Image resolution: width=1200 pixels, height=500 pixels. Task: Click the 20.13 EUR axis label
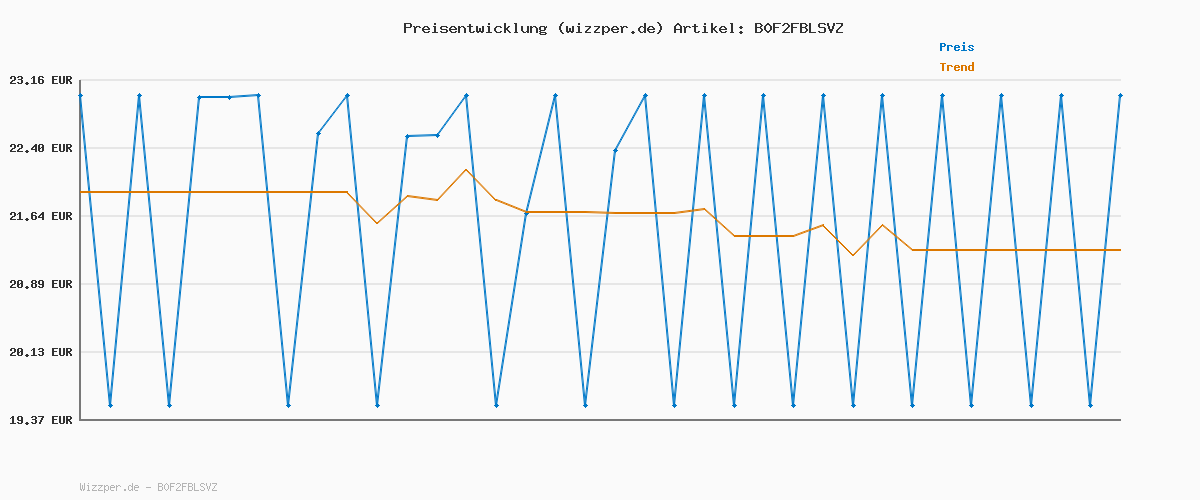(41, 352)
